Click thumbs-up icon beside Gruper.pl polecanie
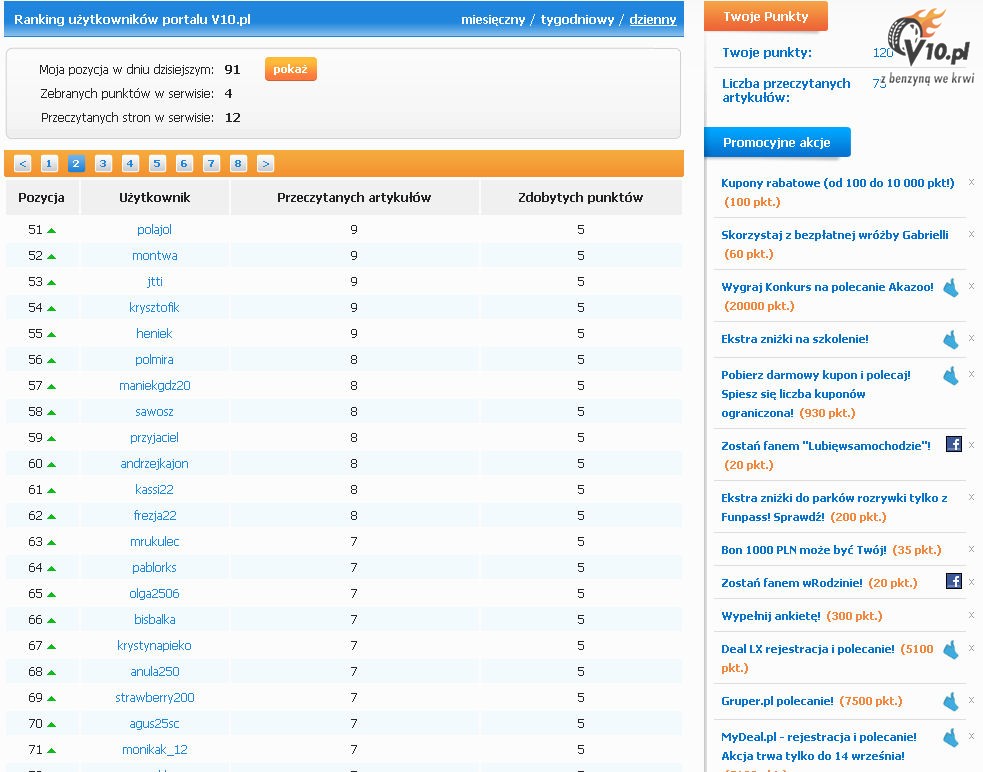Viewport: 983px width, 772px height. tap(950, 701)
